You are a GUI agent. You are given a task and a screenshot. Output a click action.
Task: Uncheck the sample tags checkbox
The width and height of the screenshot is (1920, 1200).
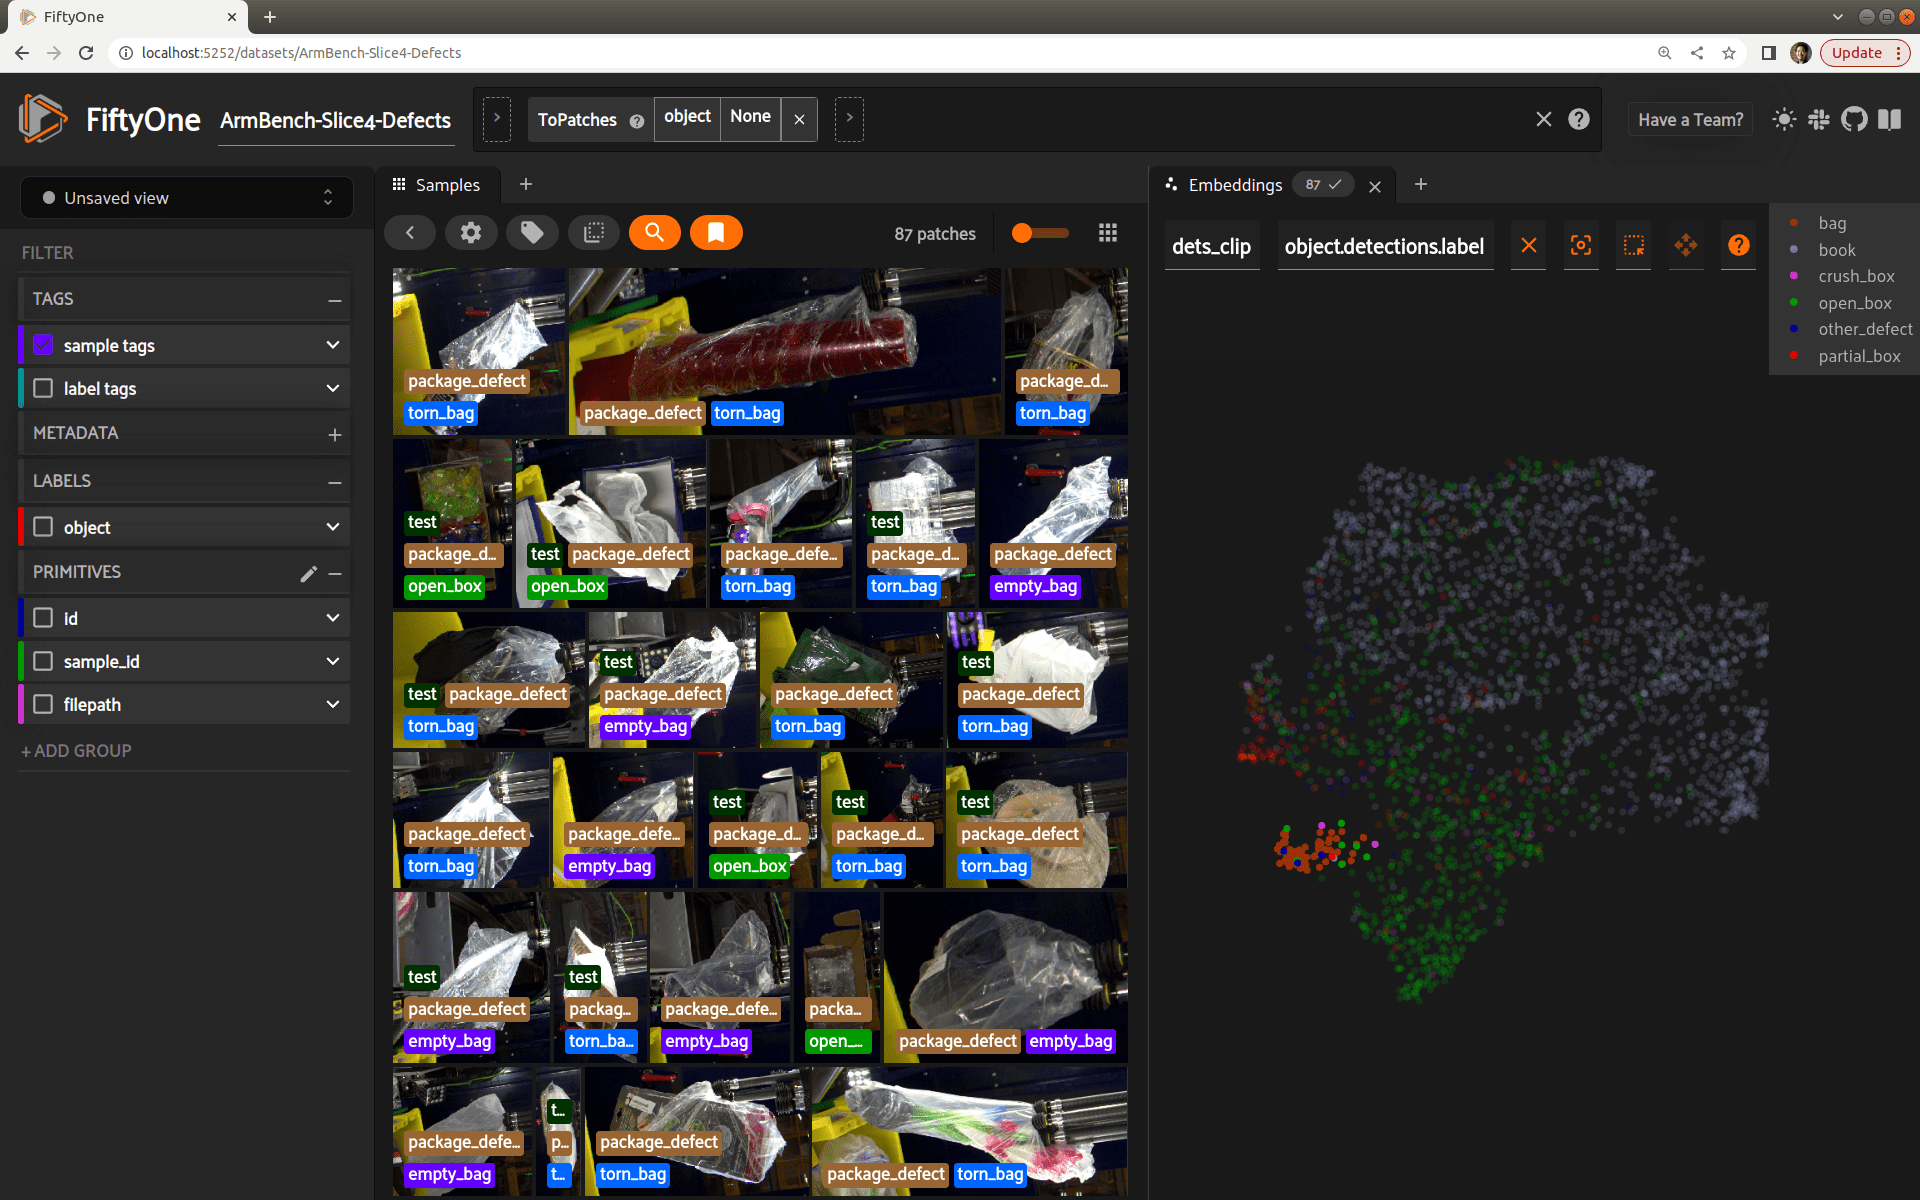[43, 345]
